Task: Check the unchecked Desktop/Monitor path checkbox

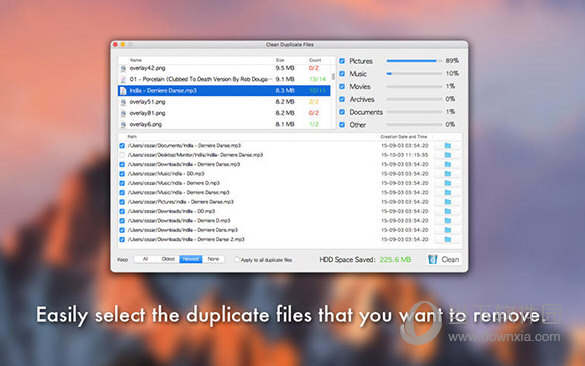Action: point(122,155)
